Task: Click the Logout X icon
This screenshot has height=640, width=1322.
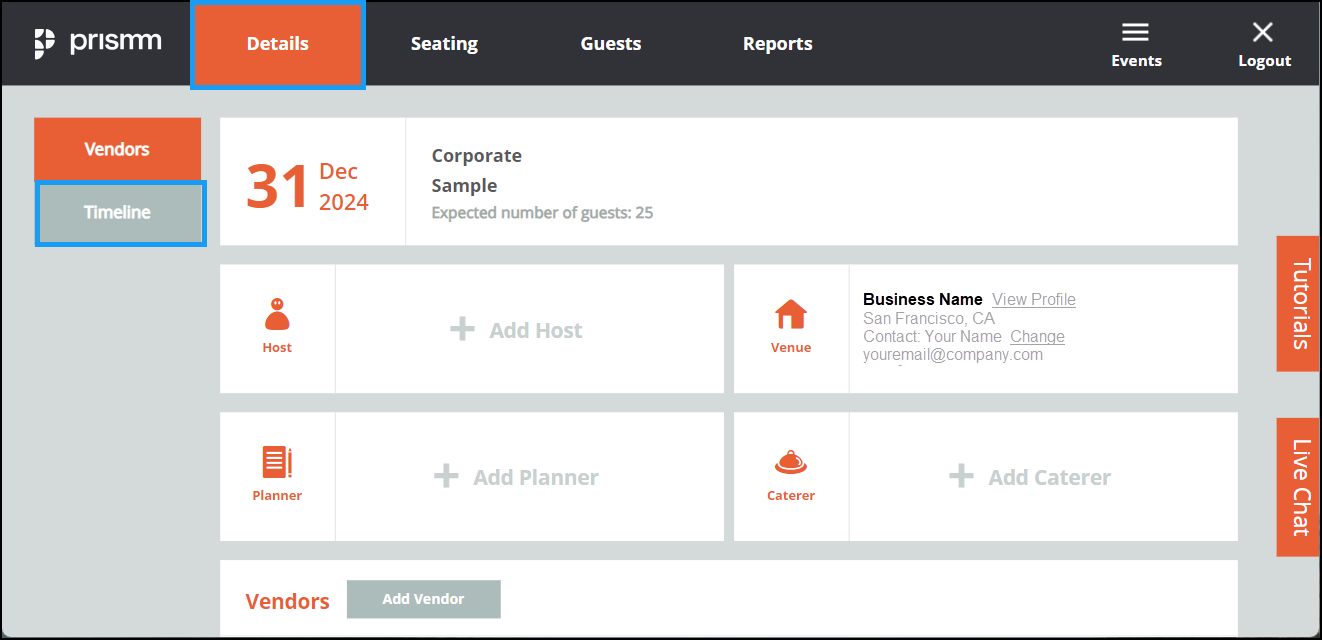Action: point(1263,32)
